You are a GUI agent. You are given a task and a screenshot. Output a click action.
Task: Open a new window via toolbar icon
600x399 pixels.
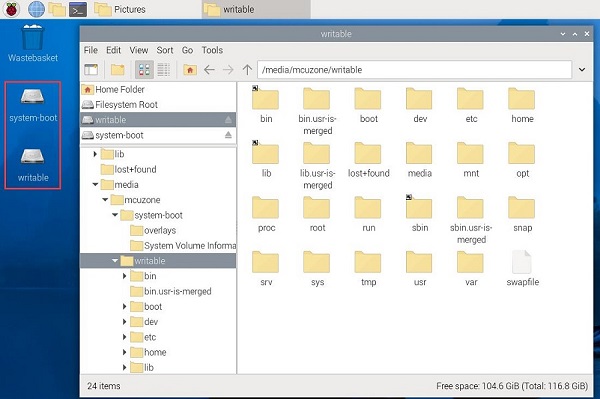(x=91, y=70)
